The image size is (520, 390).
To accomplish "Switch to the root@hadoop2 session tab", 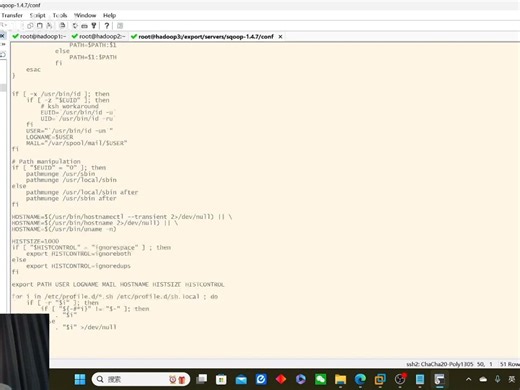I will 99,36.
